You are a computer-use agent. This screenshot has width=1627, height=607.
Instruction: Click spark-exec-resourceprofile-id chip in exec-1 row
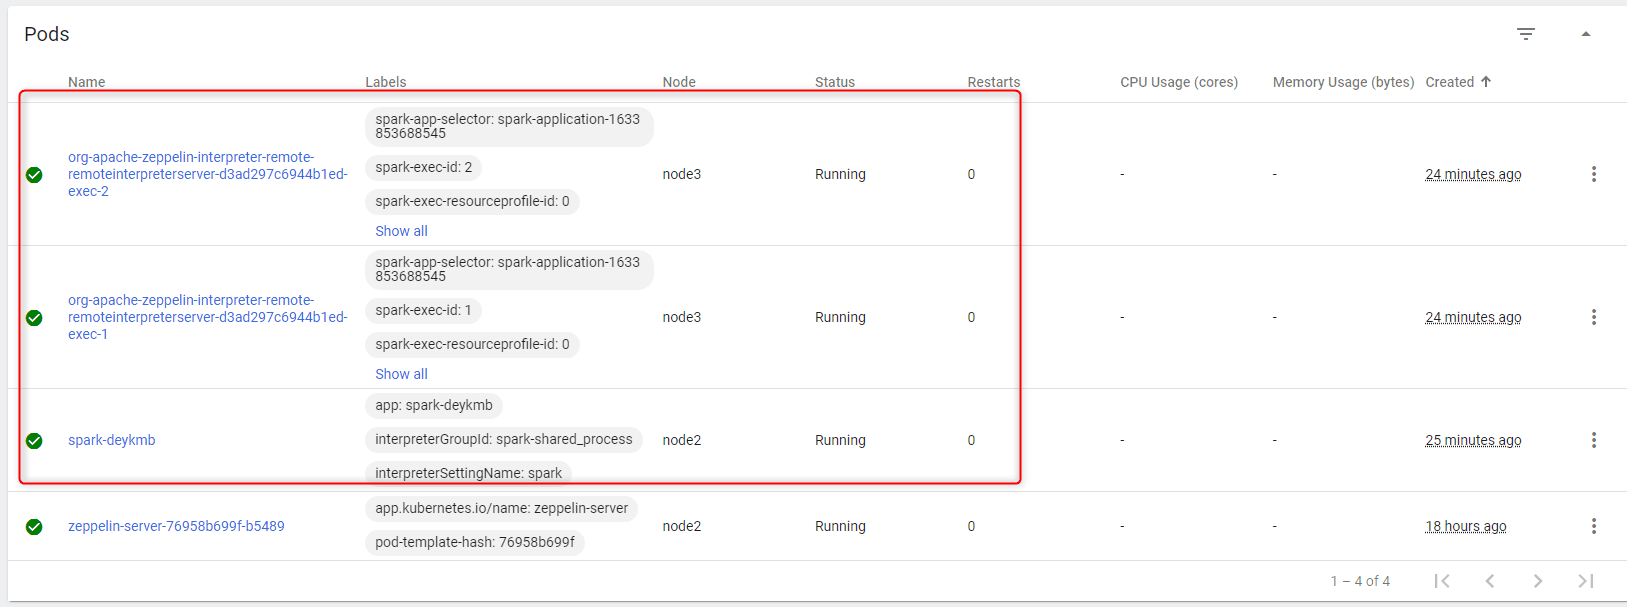point(473,345)
